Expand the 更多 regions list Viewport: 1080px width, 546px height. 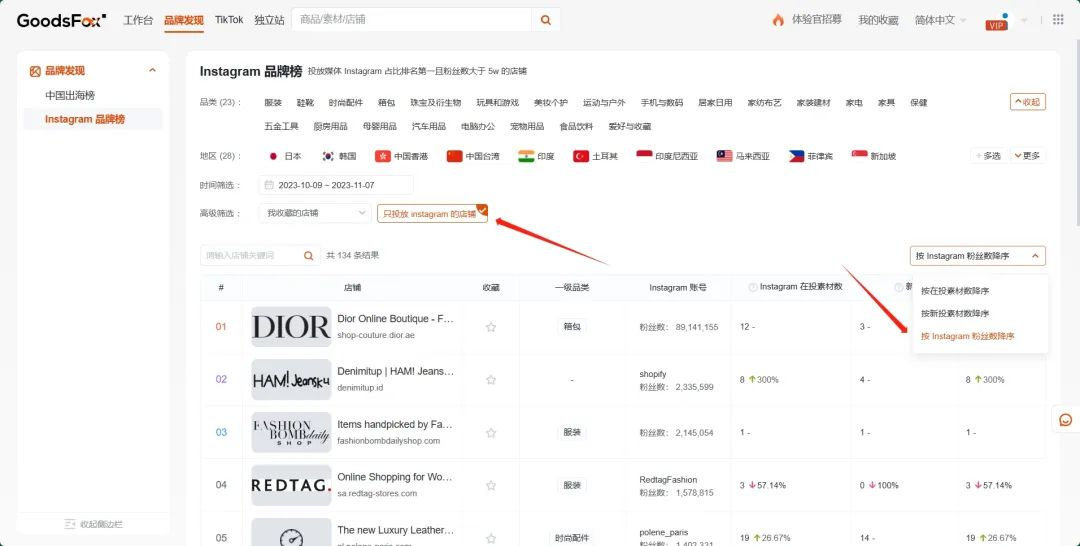coord(1027,156)
